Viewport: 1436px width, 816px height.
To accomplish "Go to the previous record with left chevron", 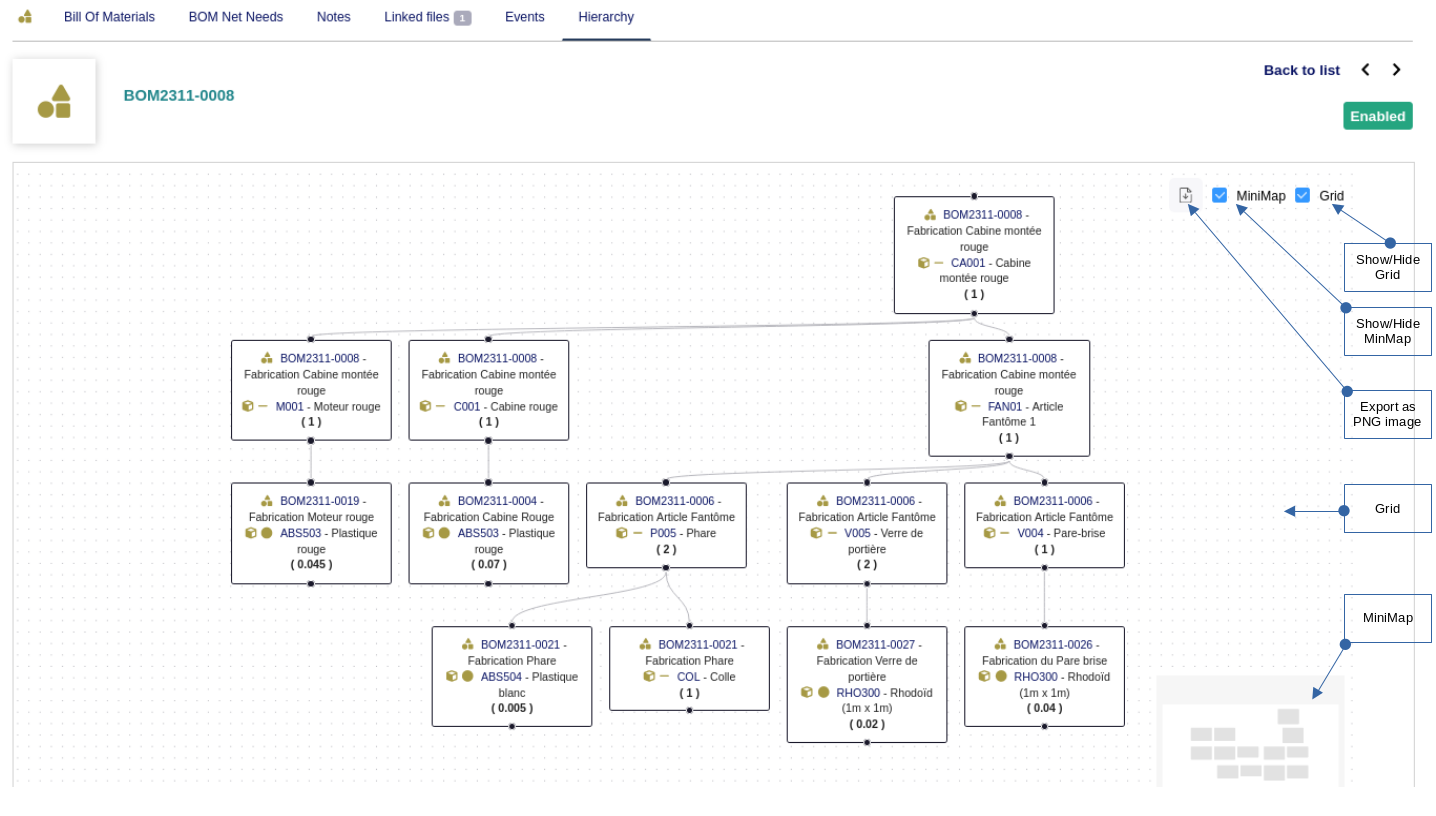I will 1364,70.
